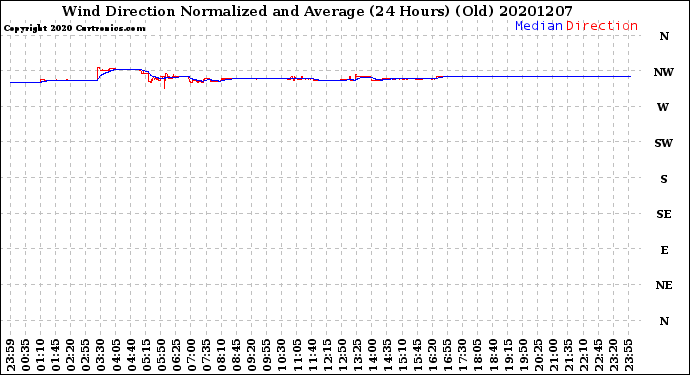Screen dimensions: 690x375
Task: Click the 'N' axis label above NW
Action: (x=664, y=36)
